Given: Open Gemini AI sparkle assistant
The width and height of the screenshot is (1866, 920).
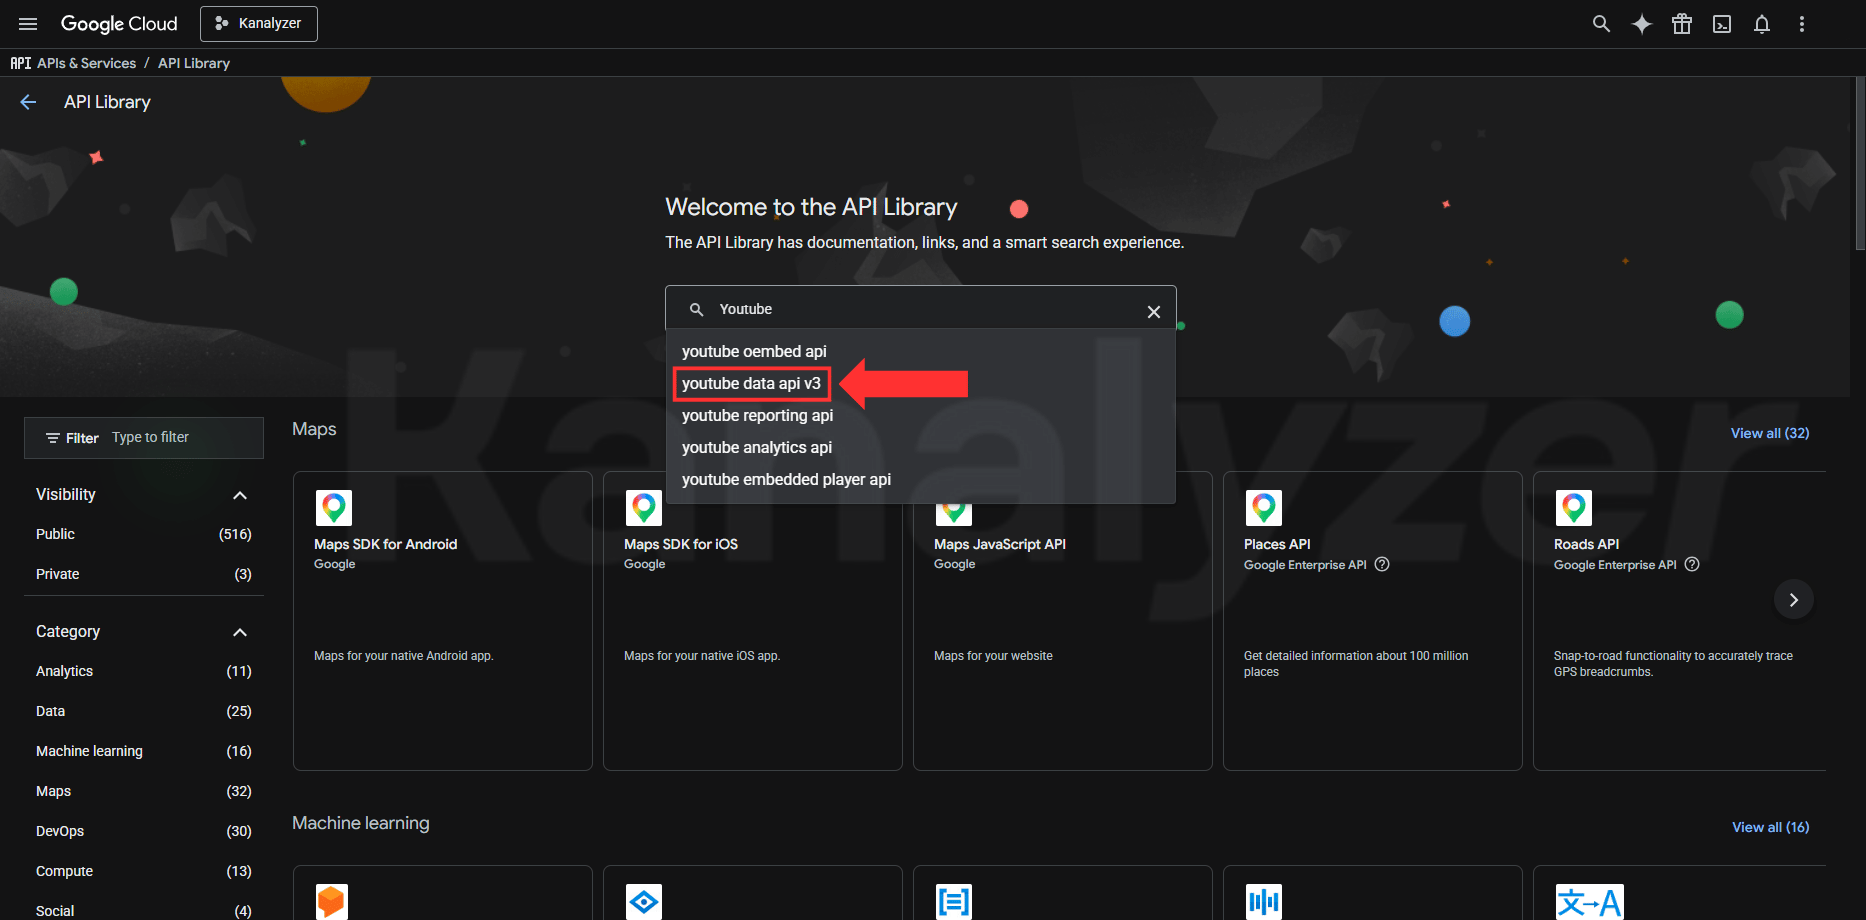Looking at the screenshot, I should click(1642, 24).
